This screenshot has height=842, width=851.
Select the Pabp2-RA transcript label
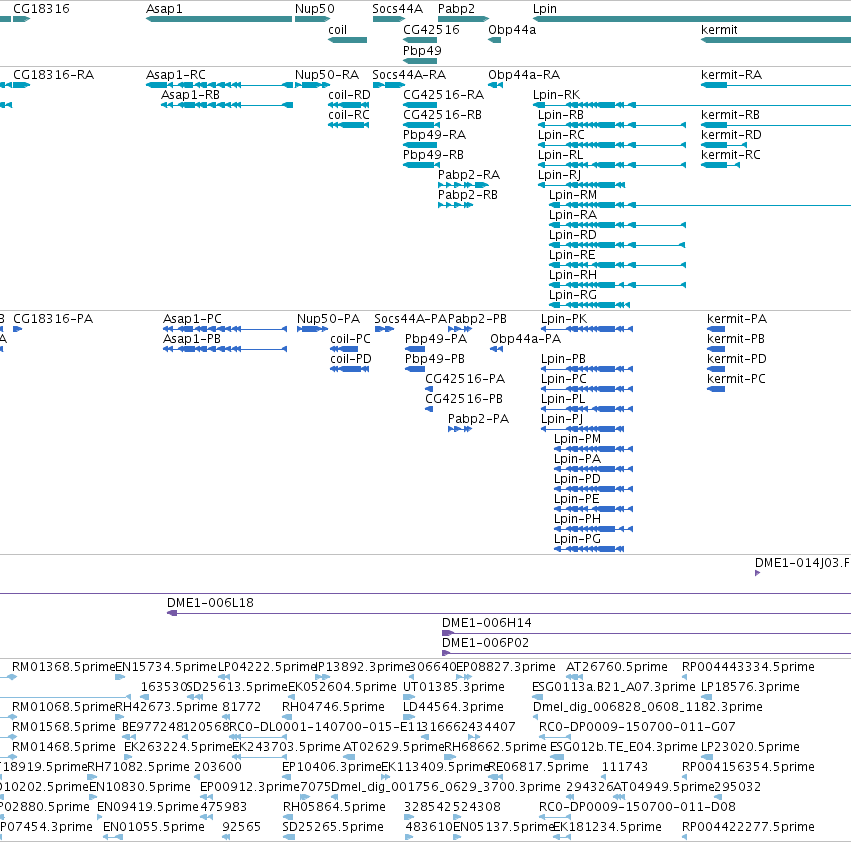[469, 175]
